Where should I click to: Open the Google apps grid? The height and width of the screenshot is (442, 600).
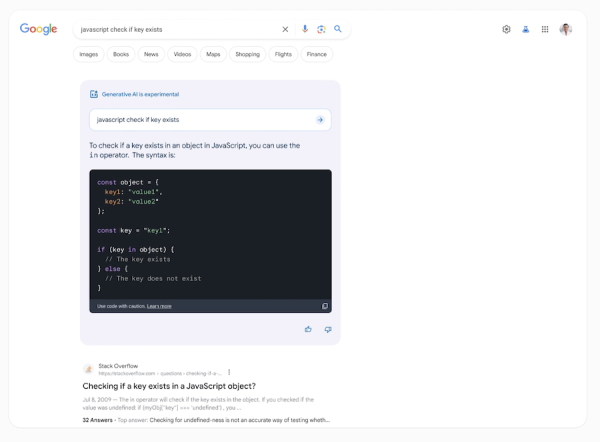(545, 29)
